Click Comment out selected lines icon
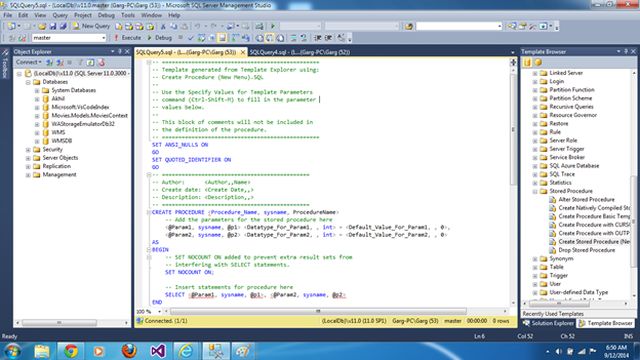This screenshot has height=360, width=640. (x=293, y=38)
